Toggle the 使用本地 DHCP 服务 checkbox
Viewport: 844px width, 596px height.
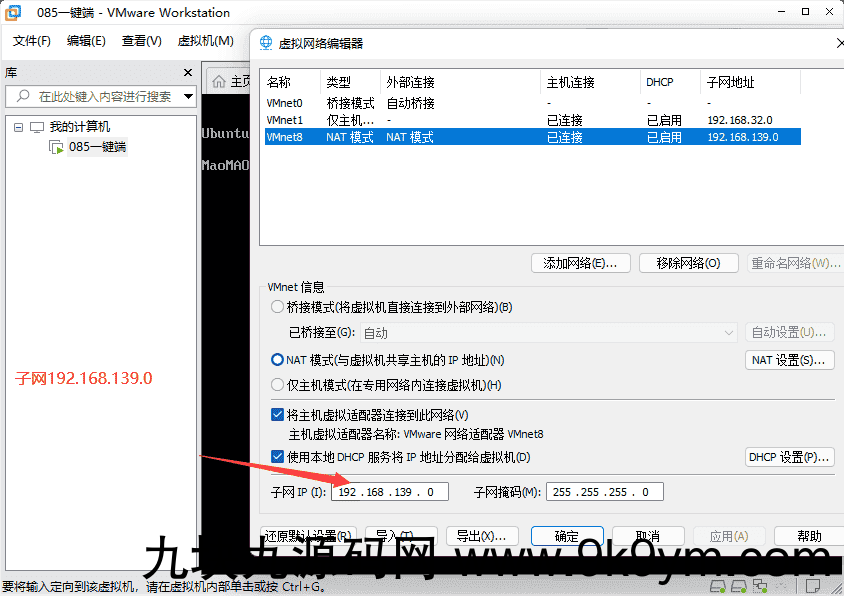pyautogui.click(x=278, y=457)
